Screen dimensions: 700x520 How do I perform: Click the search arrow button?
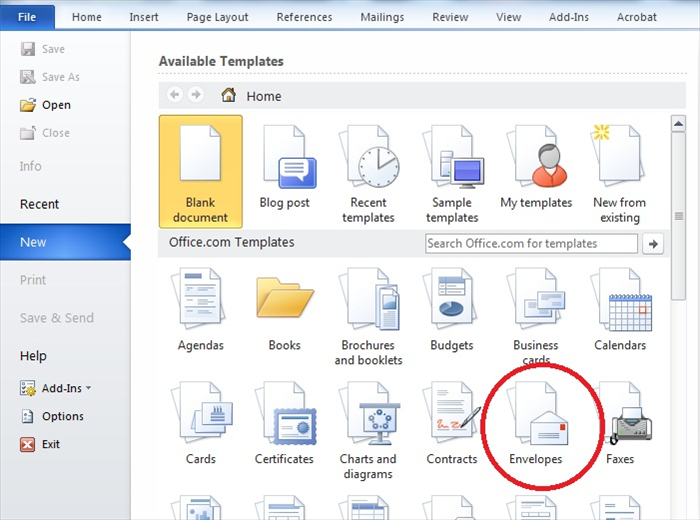coord(653,244)
